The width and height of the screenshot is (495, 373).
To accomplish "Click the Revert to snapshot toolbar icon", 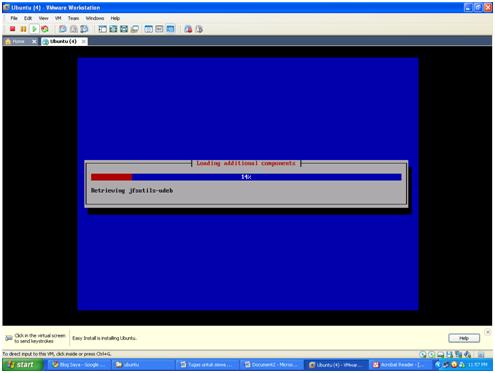I will 73,29.
